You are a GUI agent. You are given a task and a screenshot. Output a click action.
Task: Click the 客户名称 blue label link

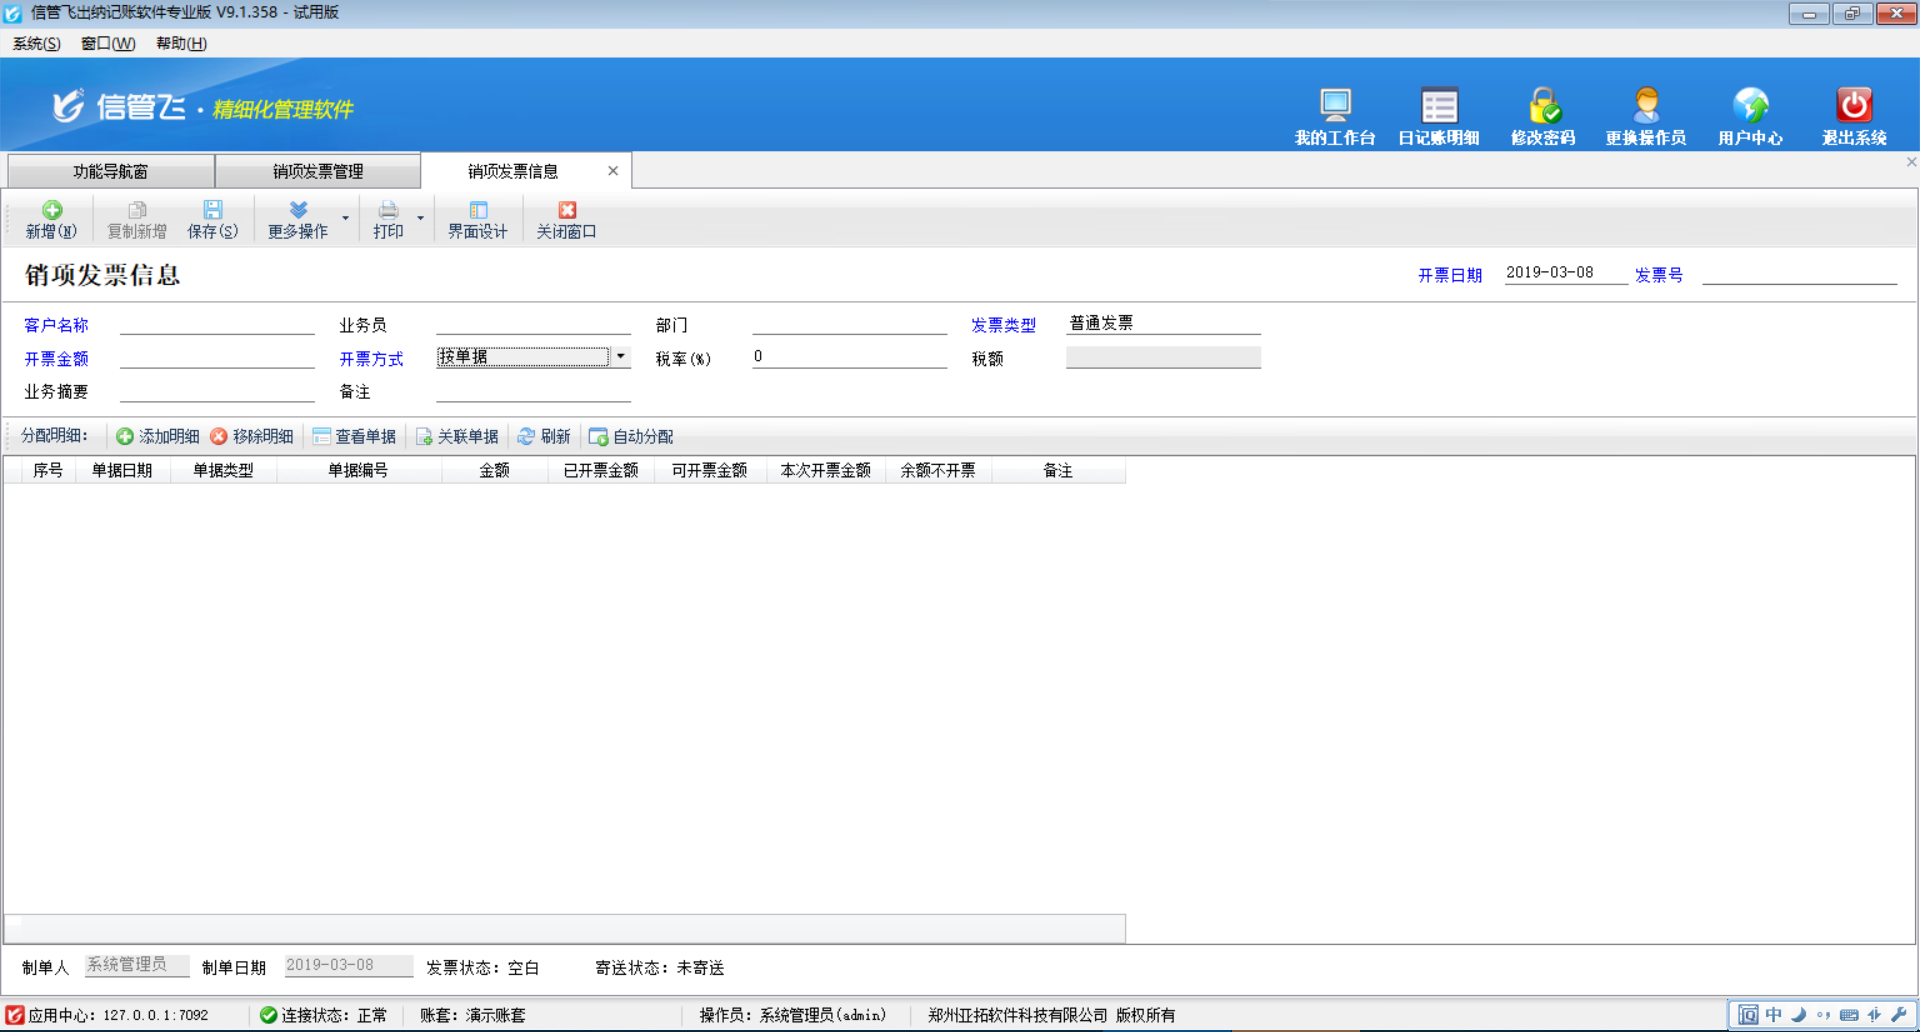click(55, 324)
